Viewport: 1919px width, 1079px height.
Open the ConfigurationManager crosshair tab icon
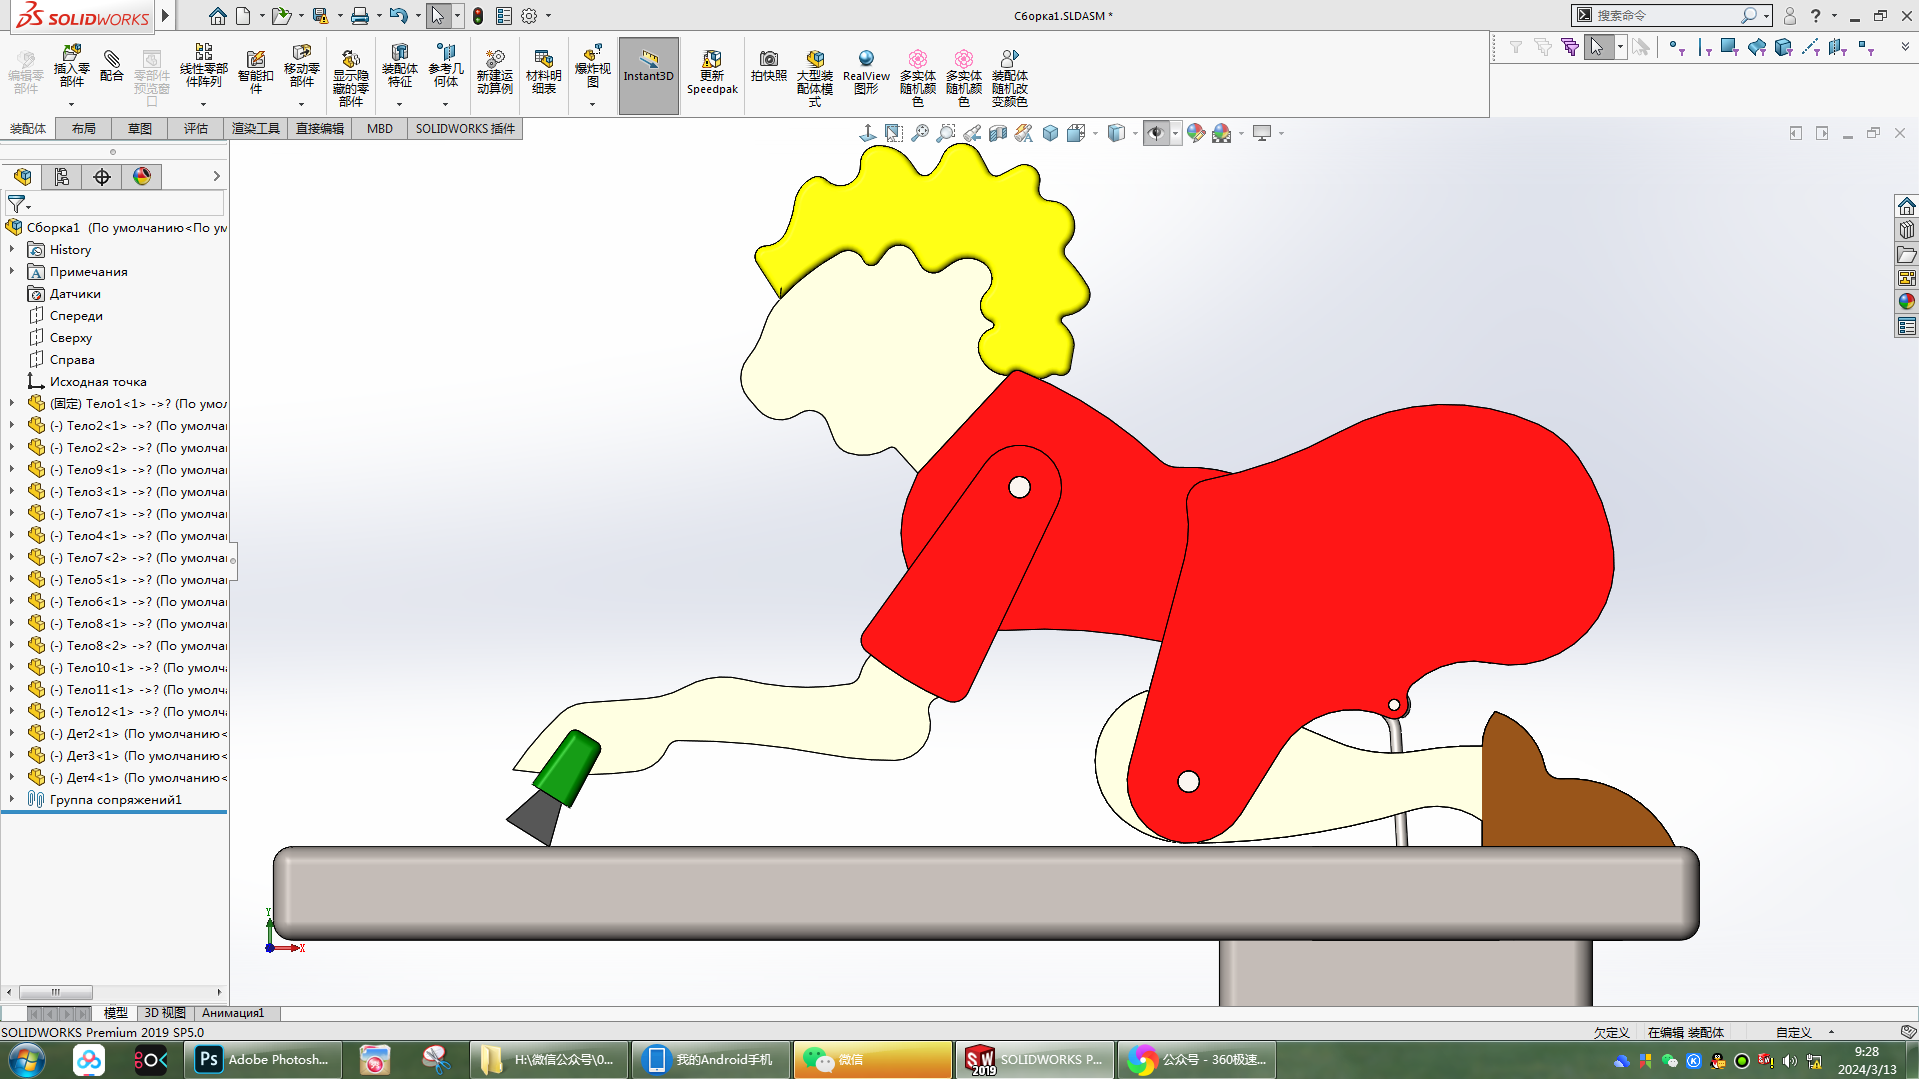coord(102,177)
